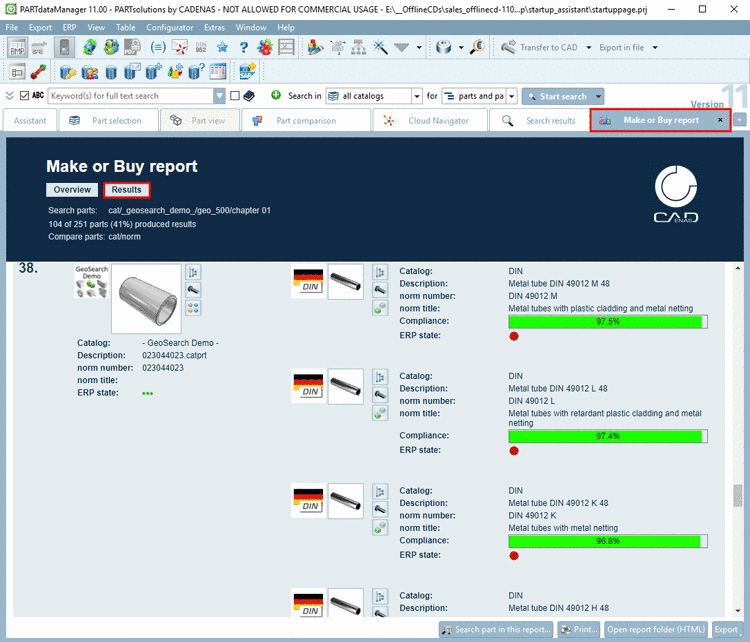This screenshot has width=750, height=642.
Task: Click the blue-green globe refresh icon
Action: click(89, 47)
